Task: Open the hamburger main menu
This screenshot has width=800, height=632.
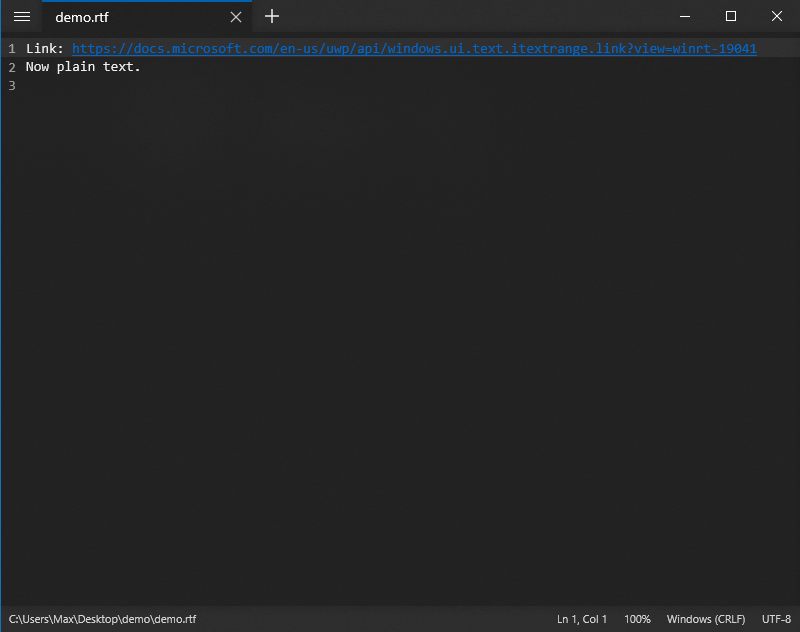Action: pos(22,17)
